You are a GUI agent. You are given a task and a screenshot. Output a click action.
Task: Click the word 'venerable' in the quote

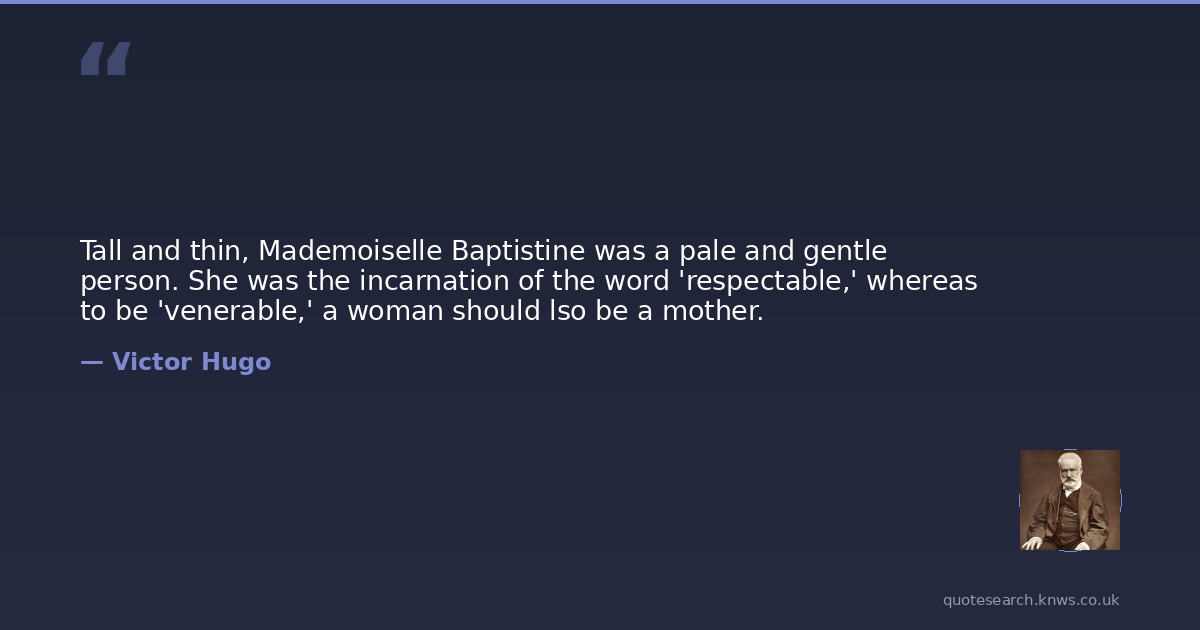pos(235,311)
